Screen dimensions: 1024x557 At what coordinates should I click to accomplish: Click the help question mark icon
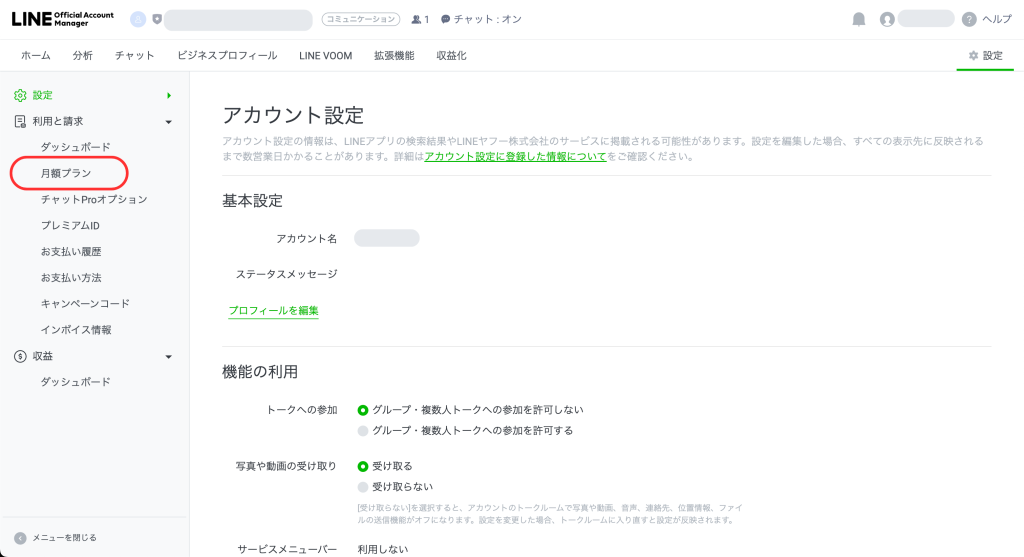pyautogui.click(x=968, y=19)
